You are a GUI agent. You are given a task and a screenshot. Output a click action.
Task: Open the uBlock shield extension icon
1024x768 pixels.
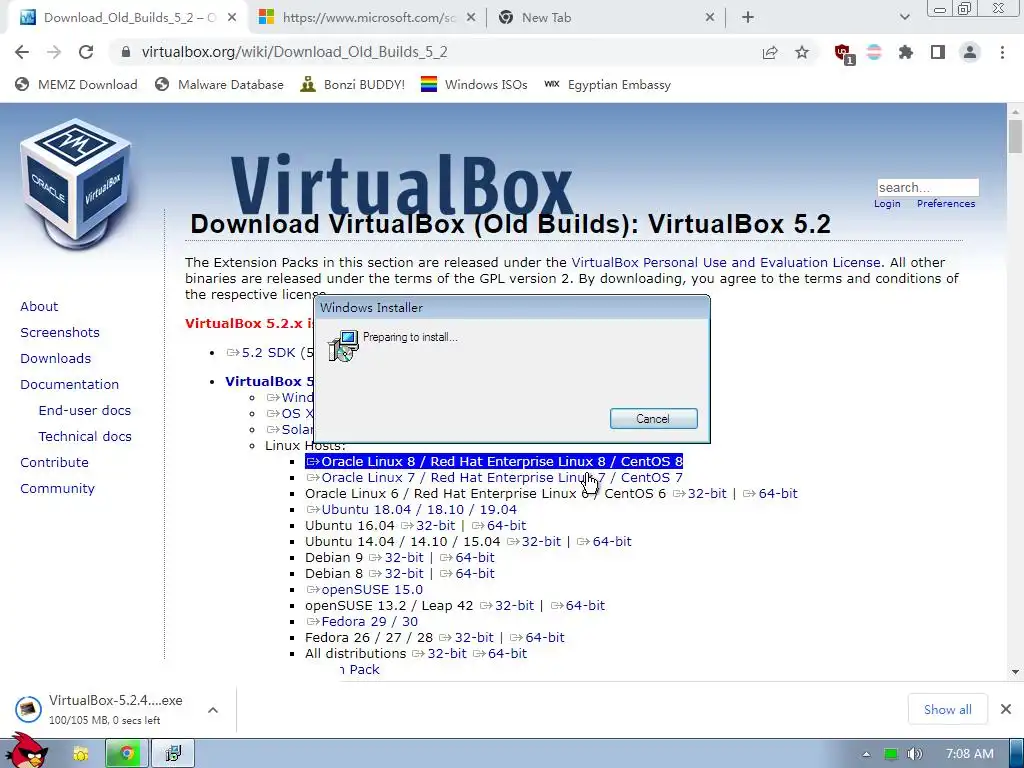pos(843,53)
